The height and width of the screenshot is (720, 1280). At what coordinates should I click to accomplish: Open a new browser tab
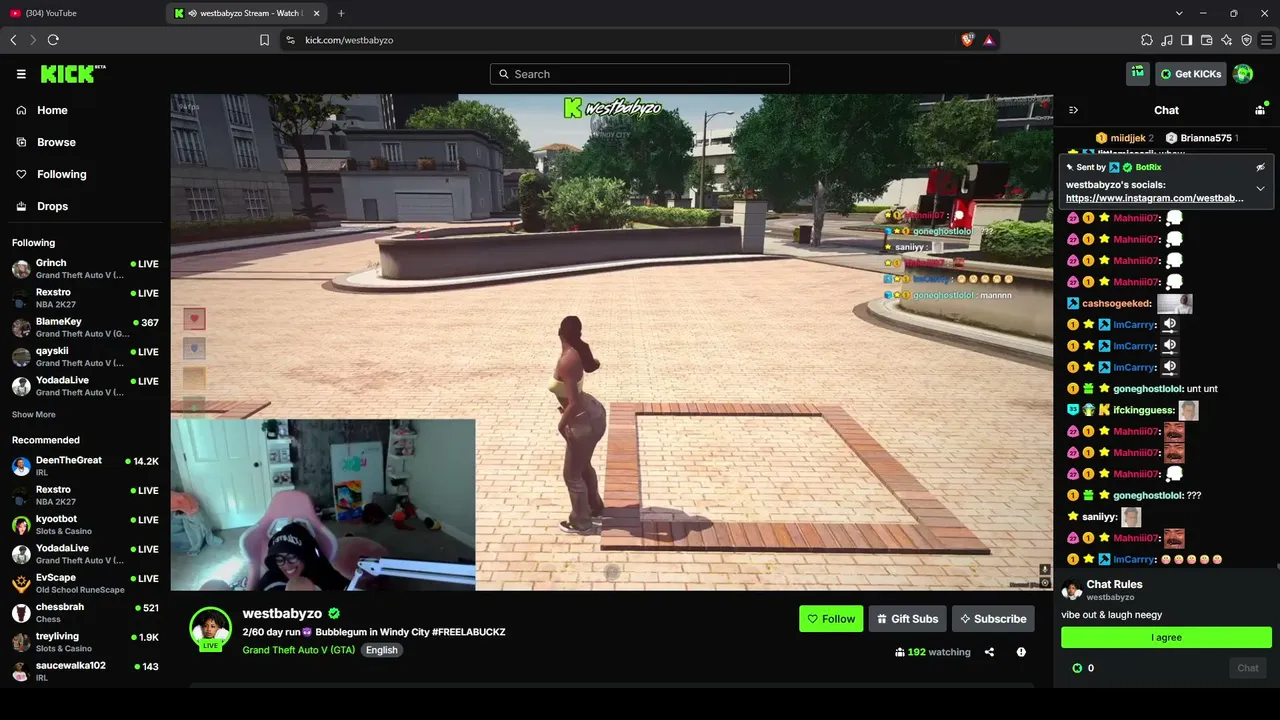pos(341,13)
